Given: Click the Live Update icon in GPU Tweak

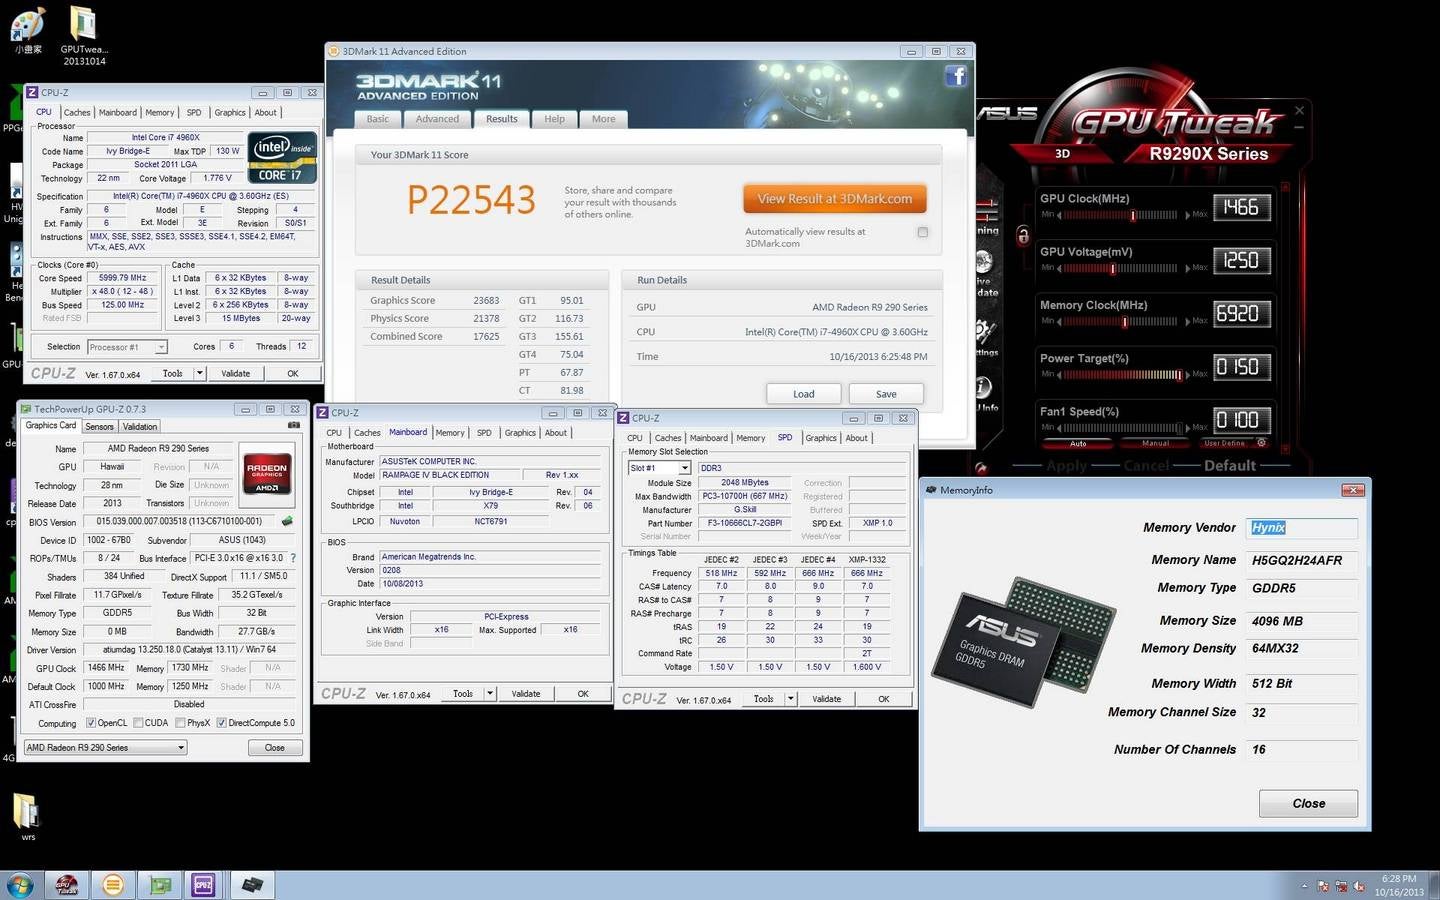Looking at the screenshot, I should [x=984, y=259].
